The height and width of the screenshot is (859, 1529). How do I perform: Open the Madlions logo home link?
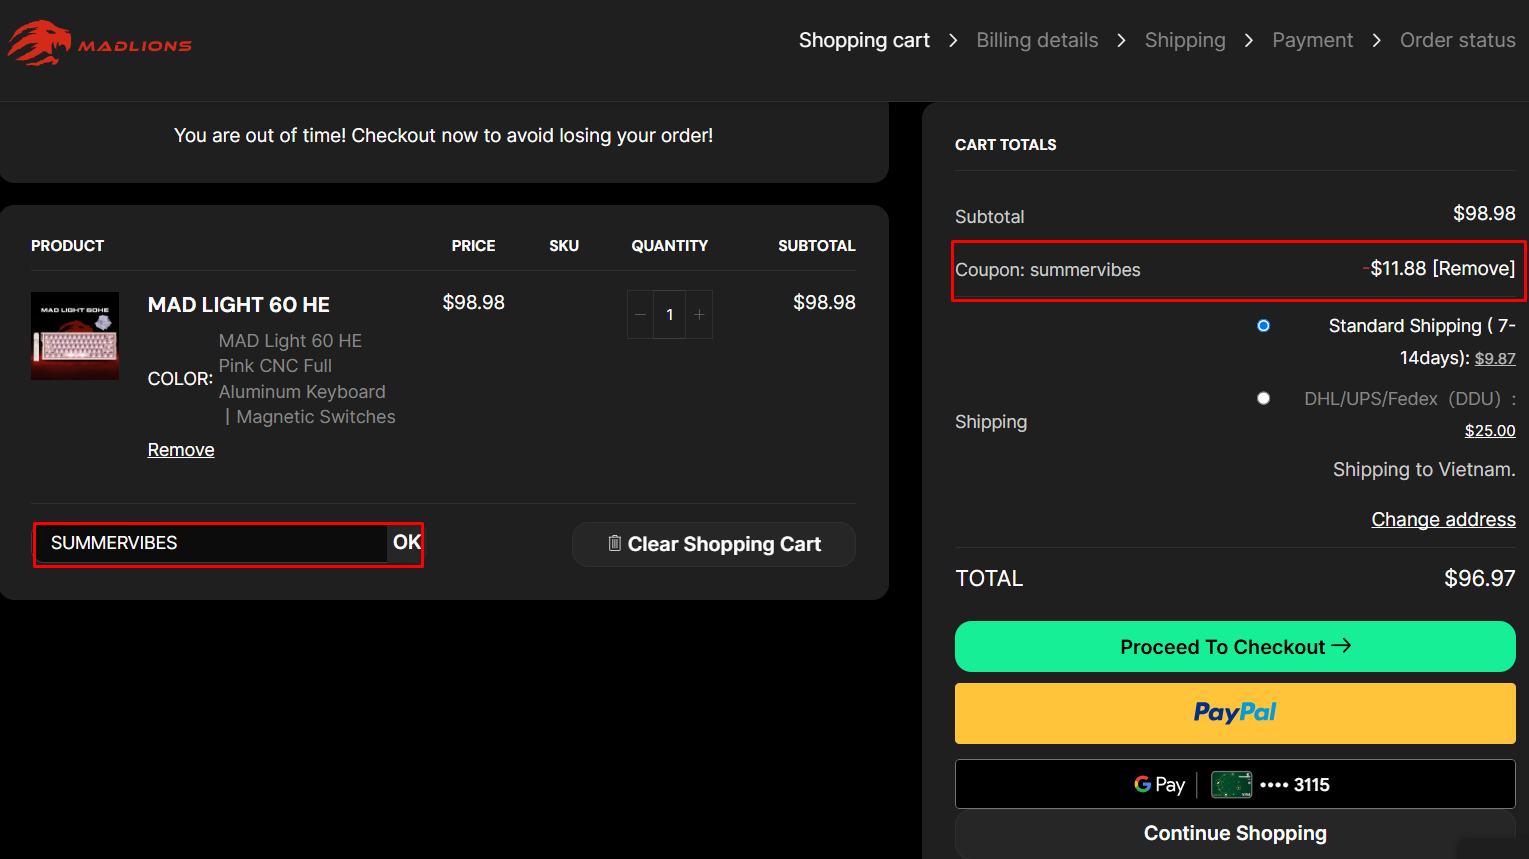(x=100, y=43)
